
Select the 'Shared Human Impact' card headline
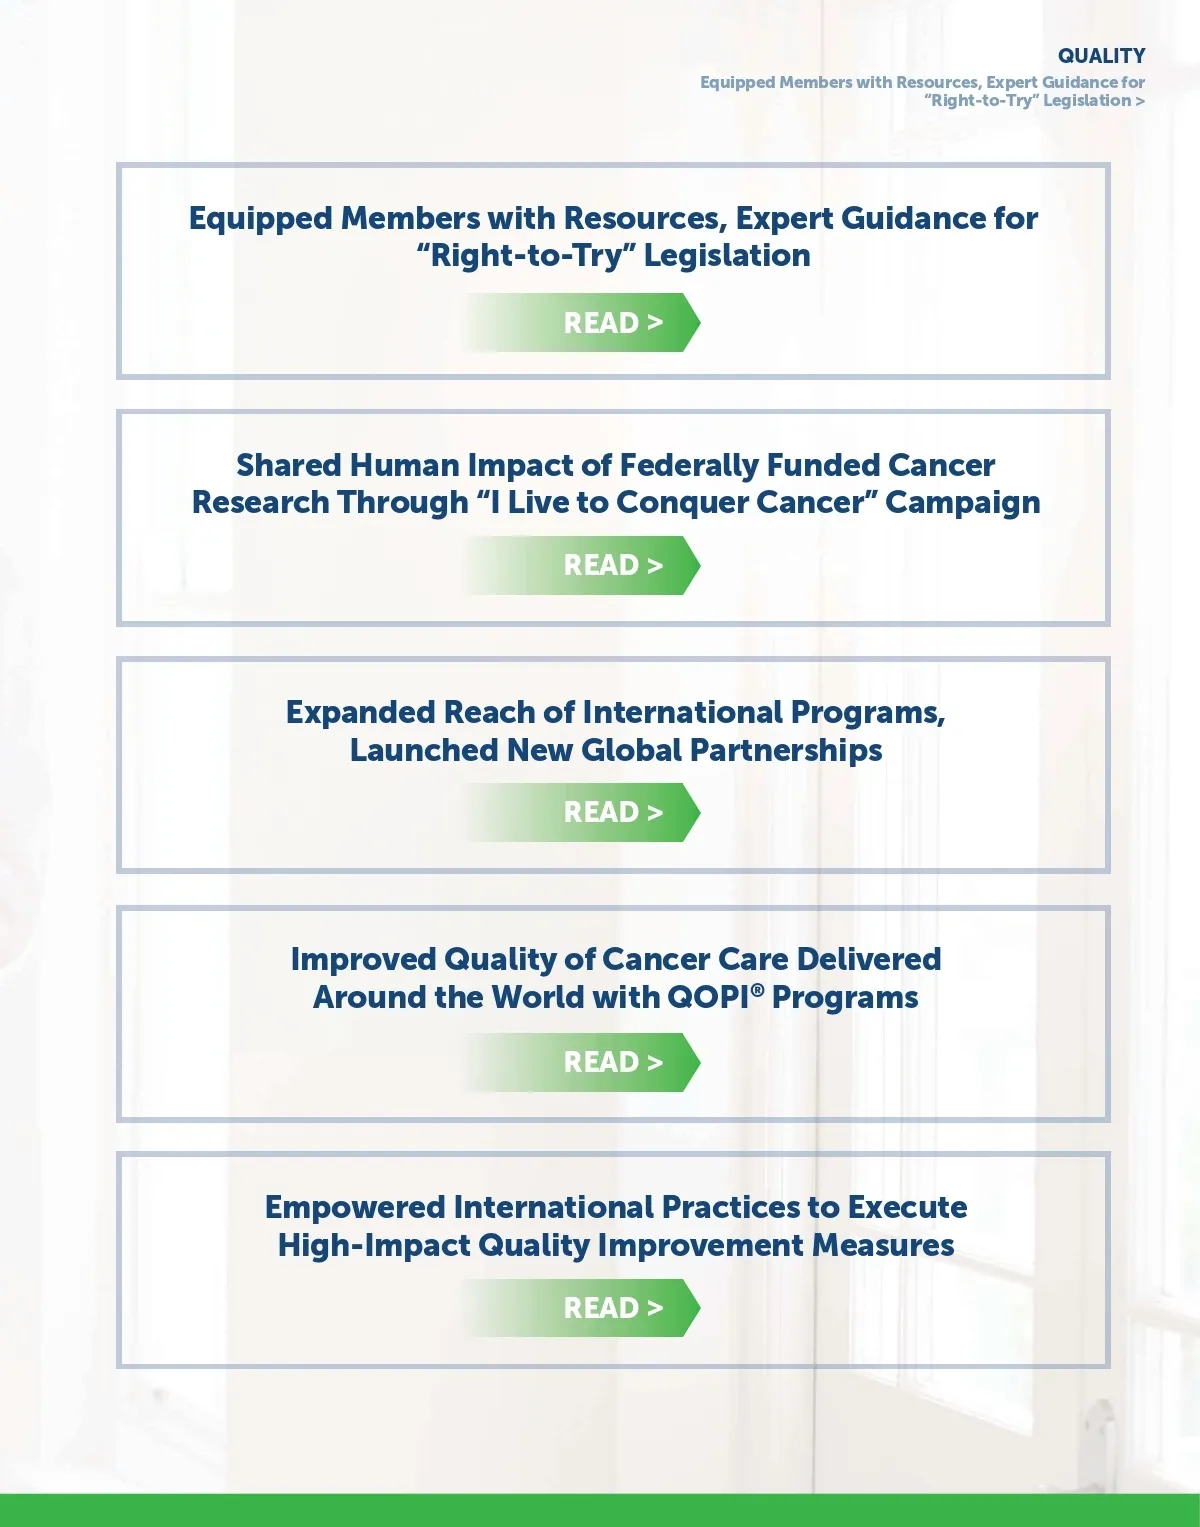coord(615,483)
